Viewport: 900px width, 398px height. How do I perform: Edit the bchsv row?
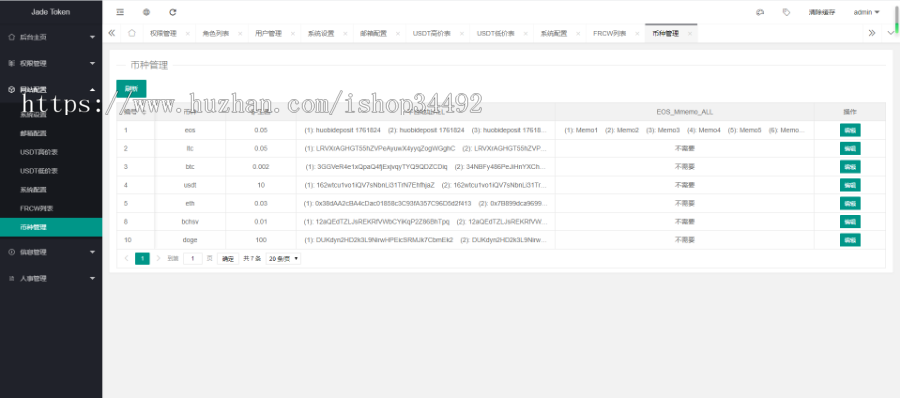849,222
